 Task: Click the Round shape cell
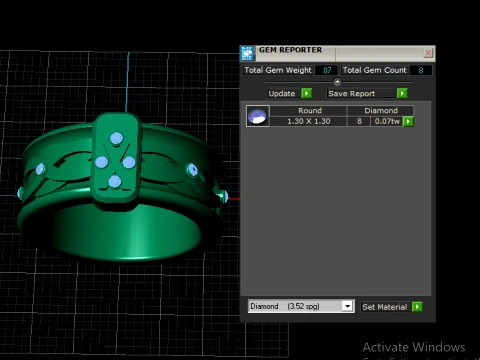(x=310, y=111)
